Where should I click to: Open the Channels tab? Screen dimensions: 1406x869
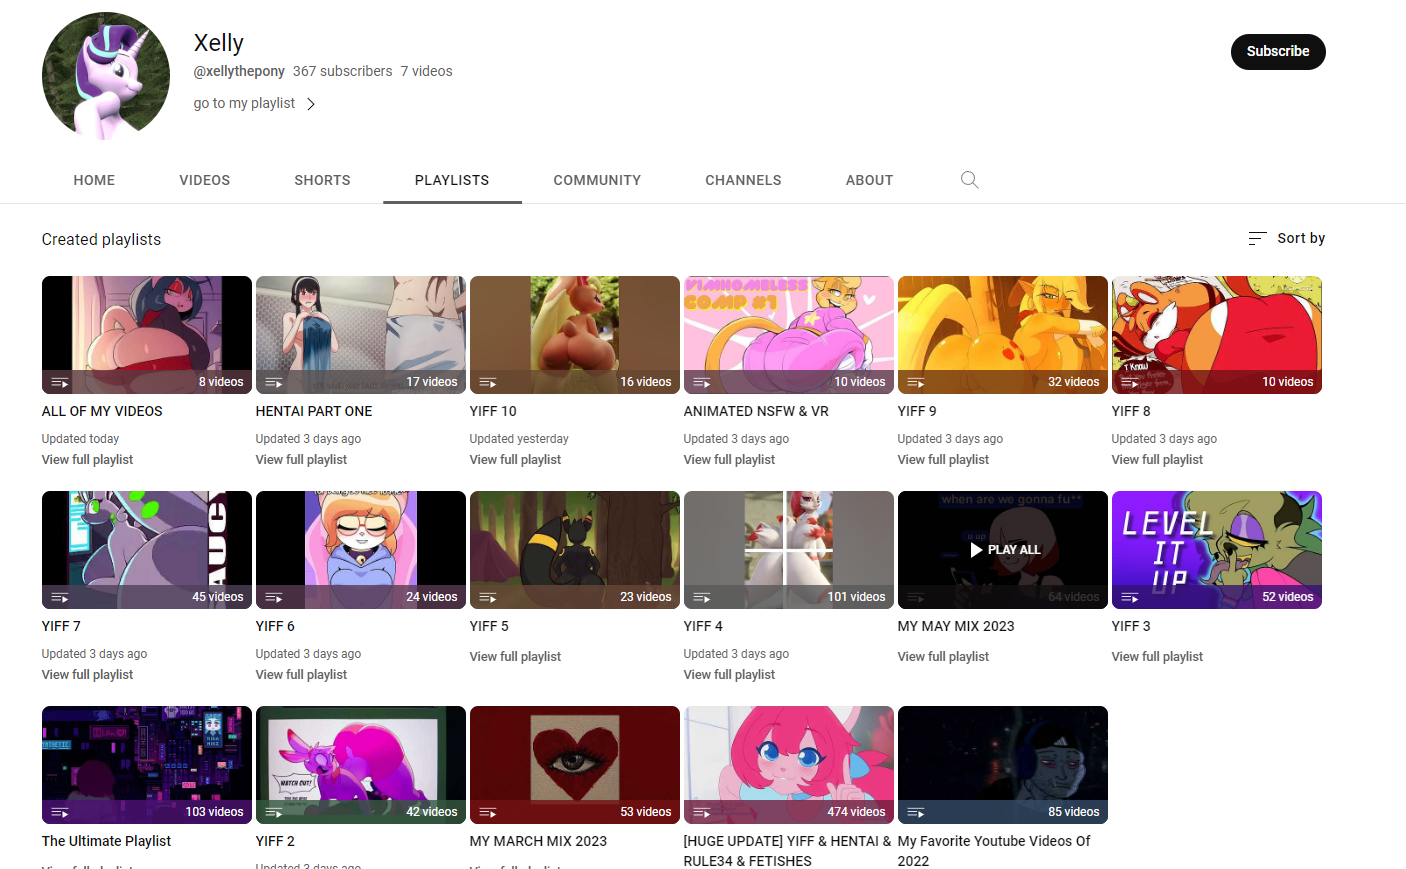point(743,180)
